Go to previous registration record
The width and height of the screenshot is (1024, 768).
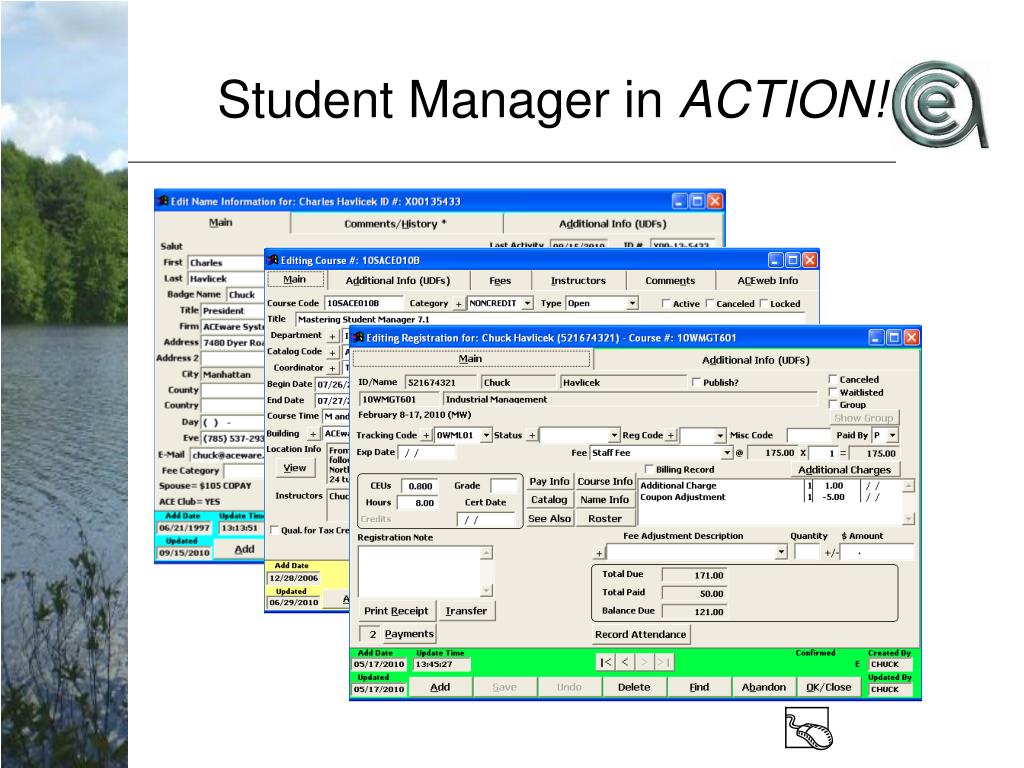click(x=625, y=662)
